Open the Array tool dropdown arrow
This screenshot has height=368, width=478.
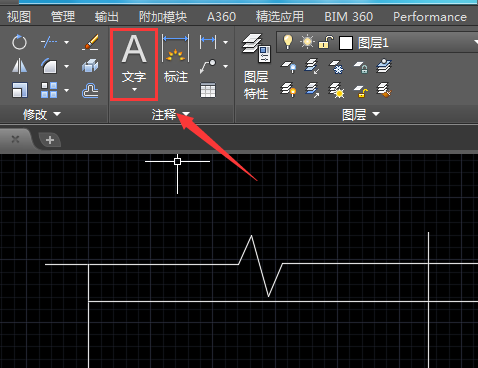[66, 90]
